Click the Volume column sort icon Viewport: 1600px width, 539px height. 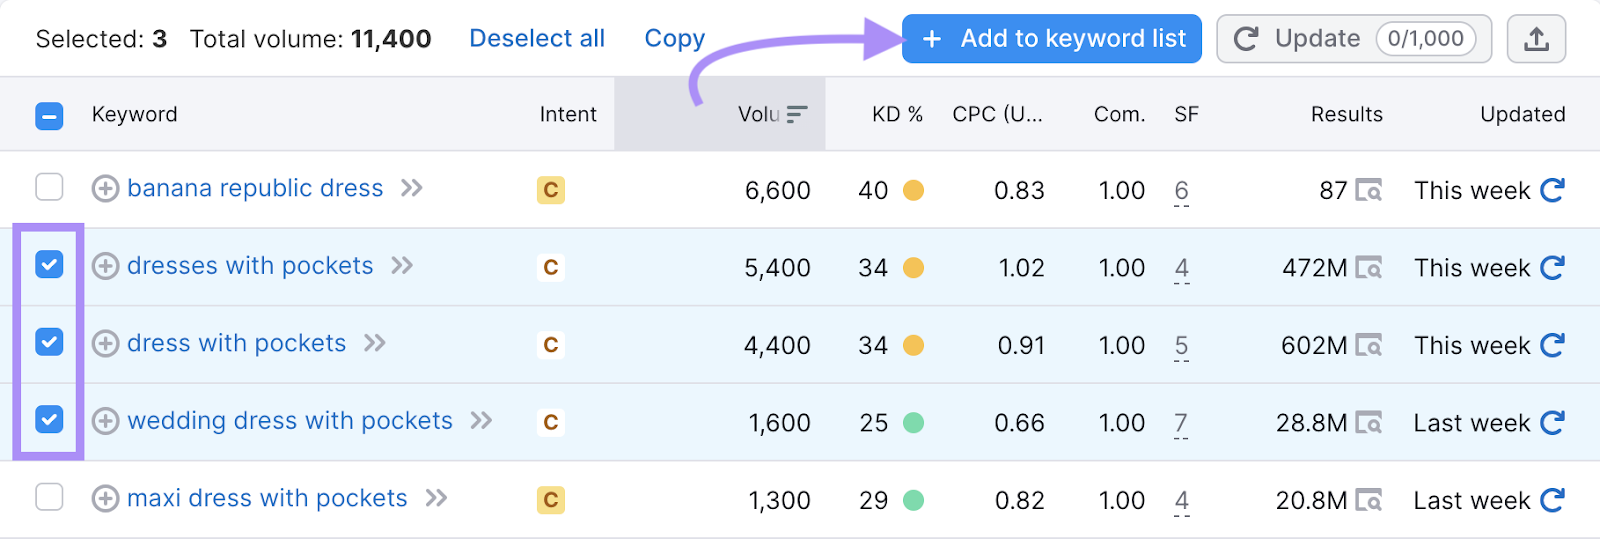[797, 115]
